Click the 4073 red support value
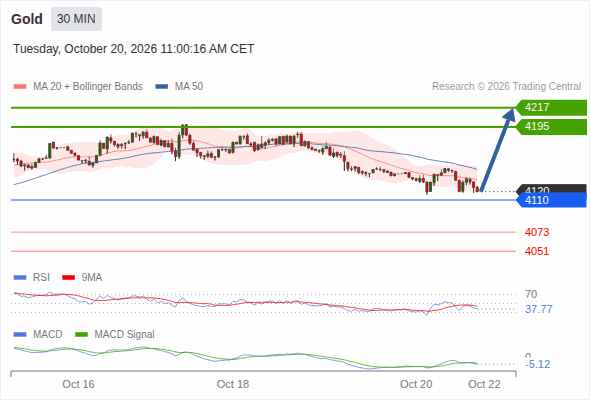Screen dimensions: 590x400 pyautogui.click(x=537, y=232)
